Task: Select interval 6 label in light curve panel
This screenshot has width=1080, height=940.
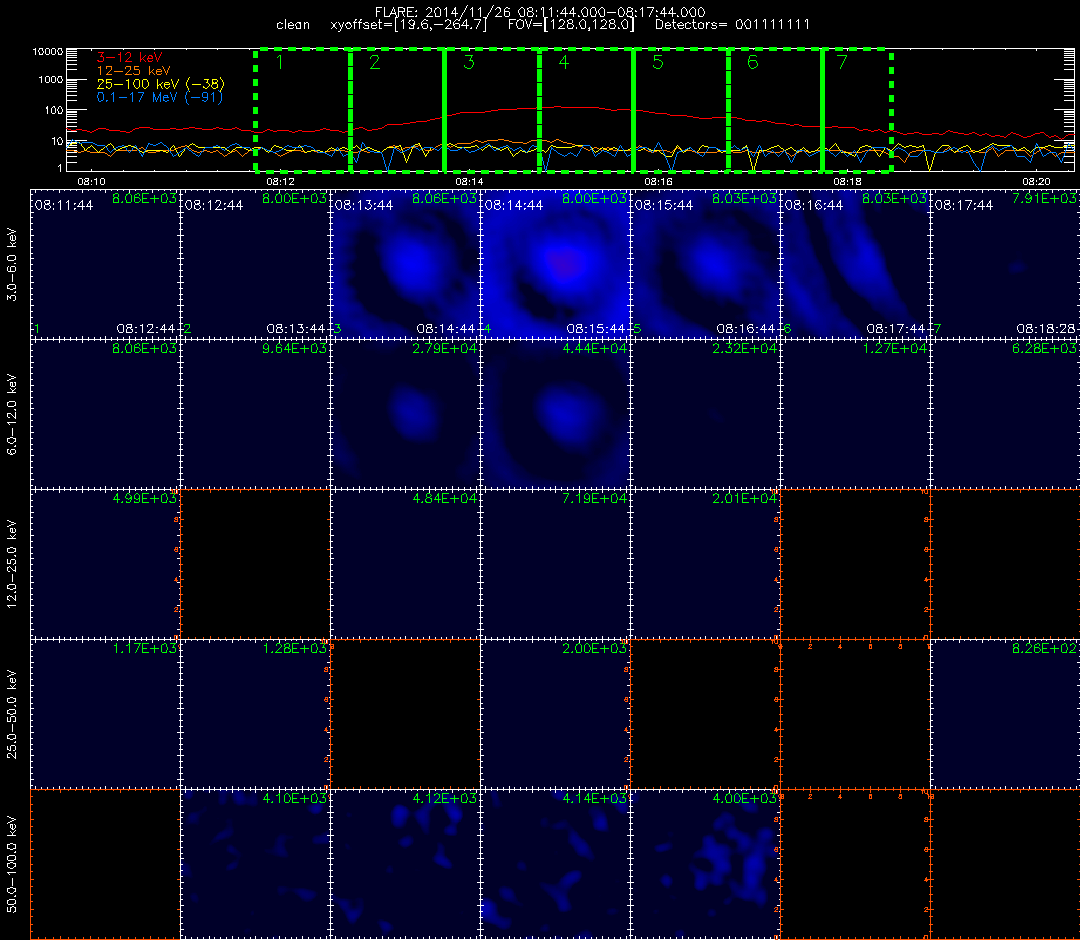Action: (753, 62)
